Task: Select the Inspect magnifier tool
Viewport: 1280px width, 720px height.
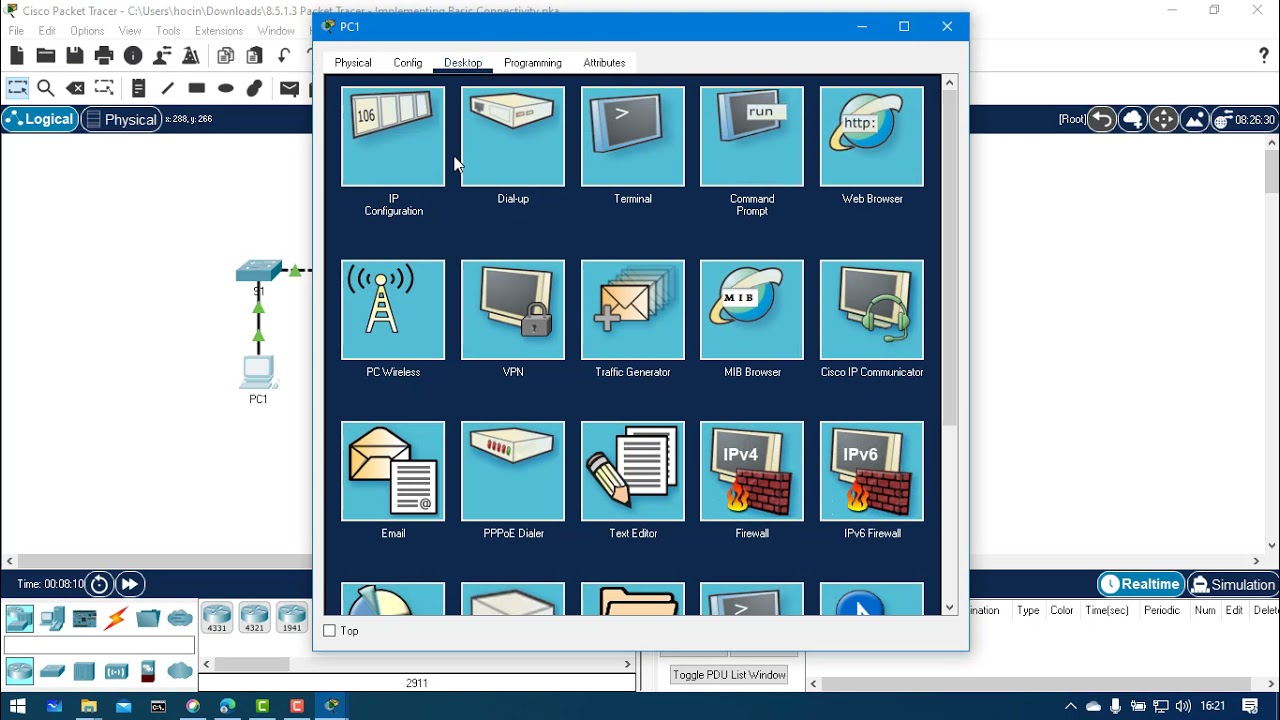Action: (46, 88)
